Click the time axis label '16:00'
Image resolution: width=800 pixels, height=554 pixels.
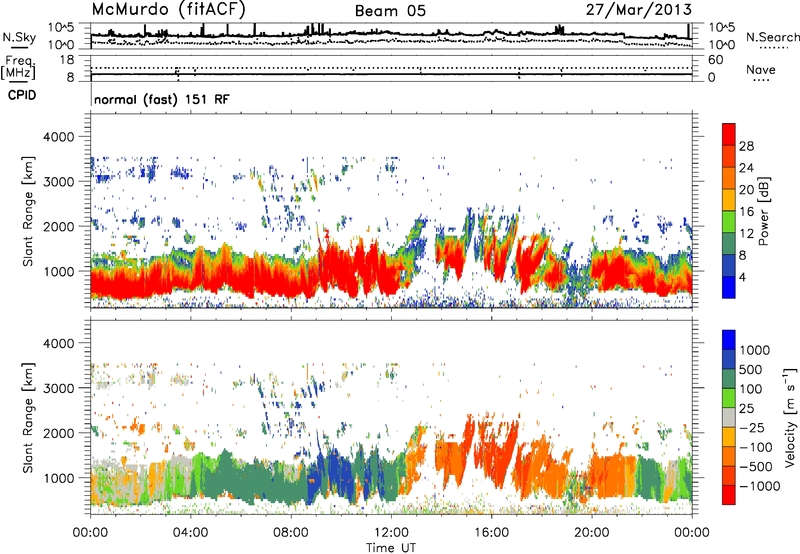click(491, 533)
